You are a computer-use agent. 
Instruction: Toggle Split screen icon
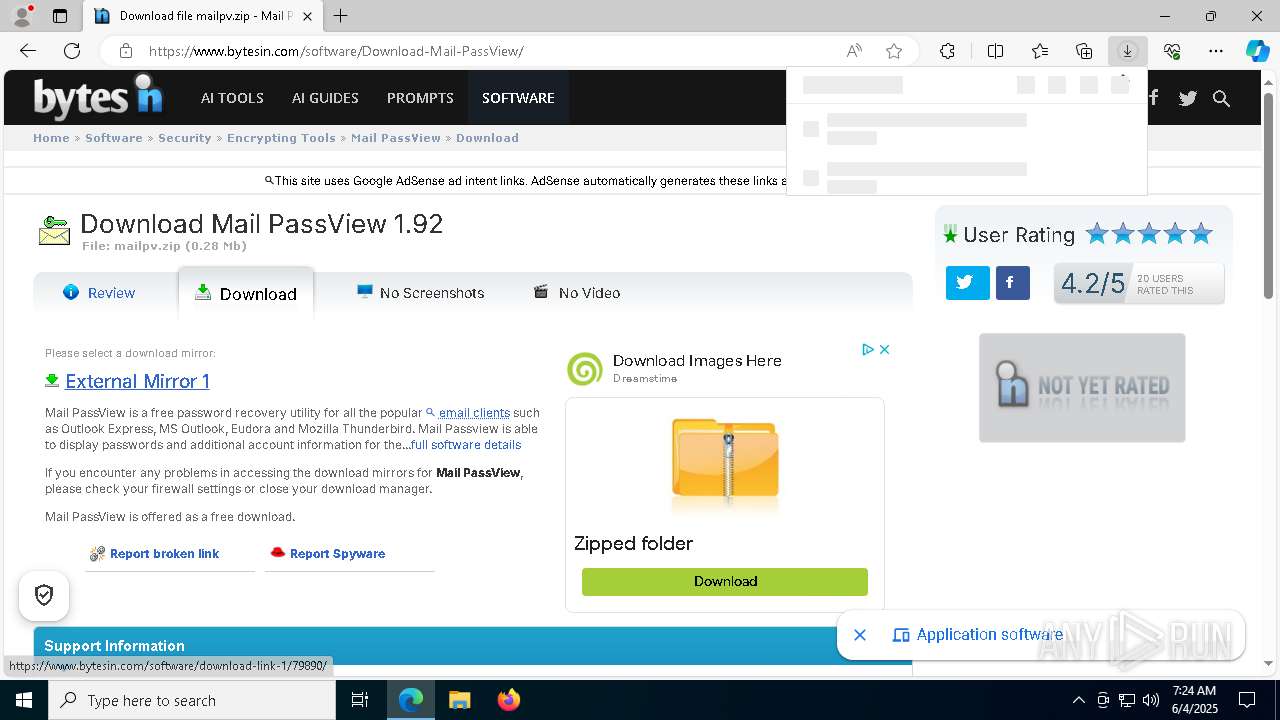pos(995,51)
